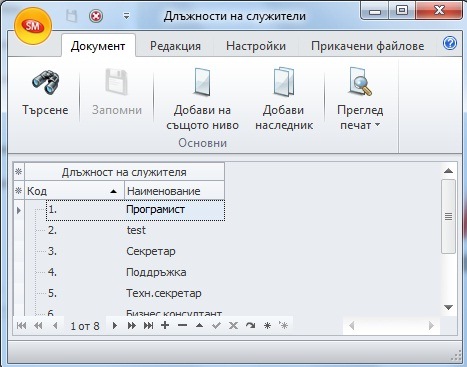Screen dimensions: 467x367
Task: Close the Длъжности на служители window
Action: pos(439,11)
